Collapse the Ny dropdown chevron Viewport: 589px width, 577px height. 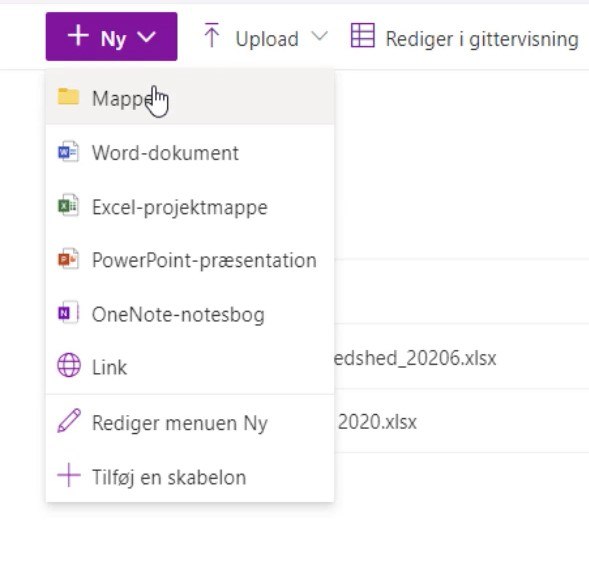pos(146,36)
